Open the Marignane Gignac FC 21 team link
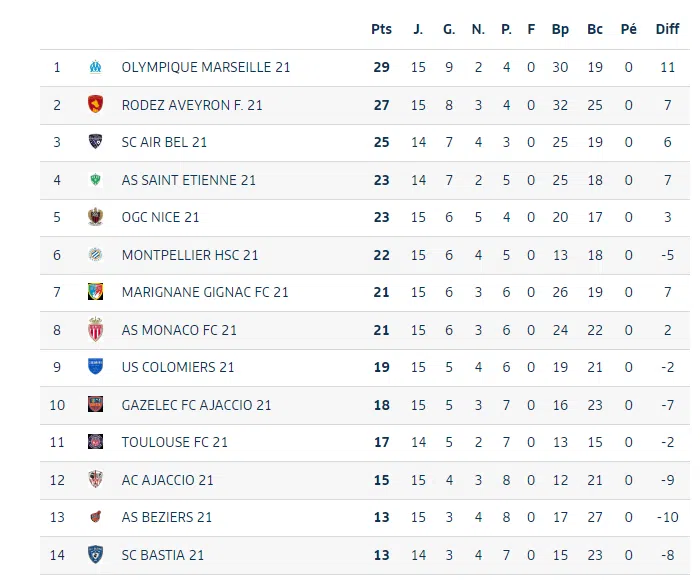700x587 pixels. (x=205, y=292)
